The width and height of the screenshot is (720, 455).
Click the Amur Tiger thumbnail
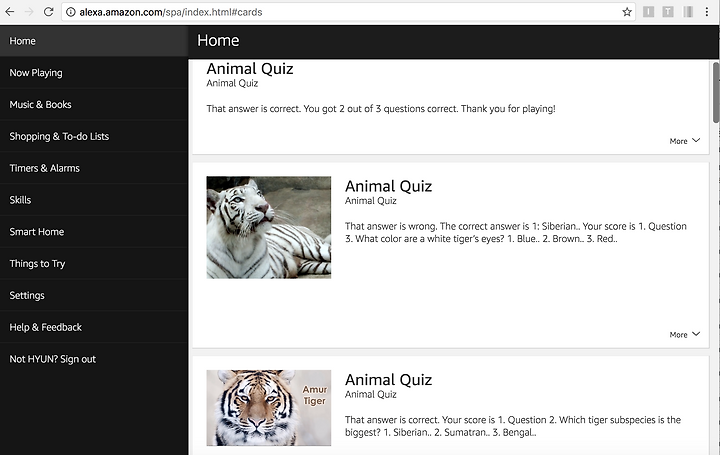[x=269, y=408]
